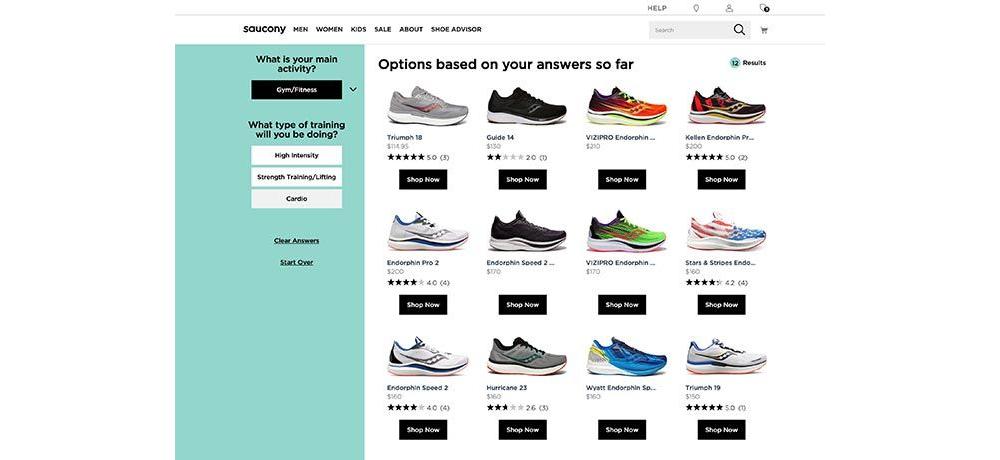The image size is (1000, 460).
Task: Open the KIDS menu
Action: pyautogui.click(x=358, y=29)
